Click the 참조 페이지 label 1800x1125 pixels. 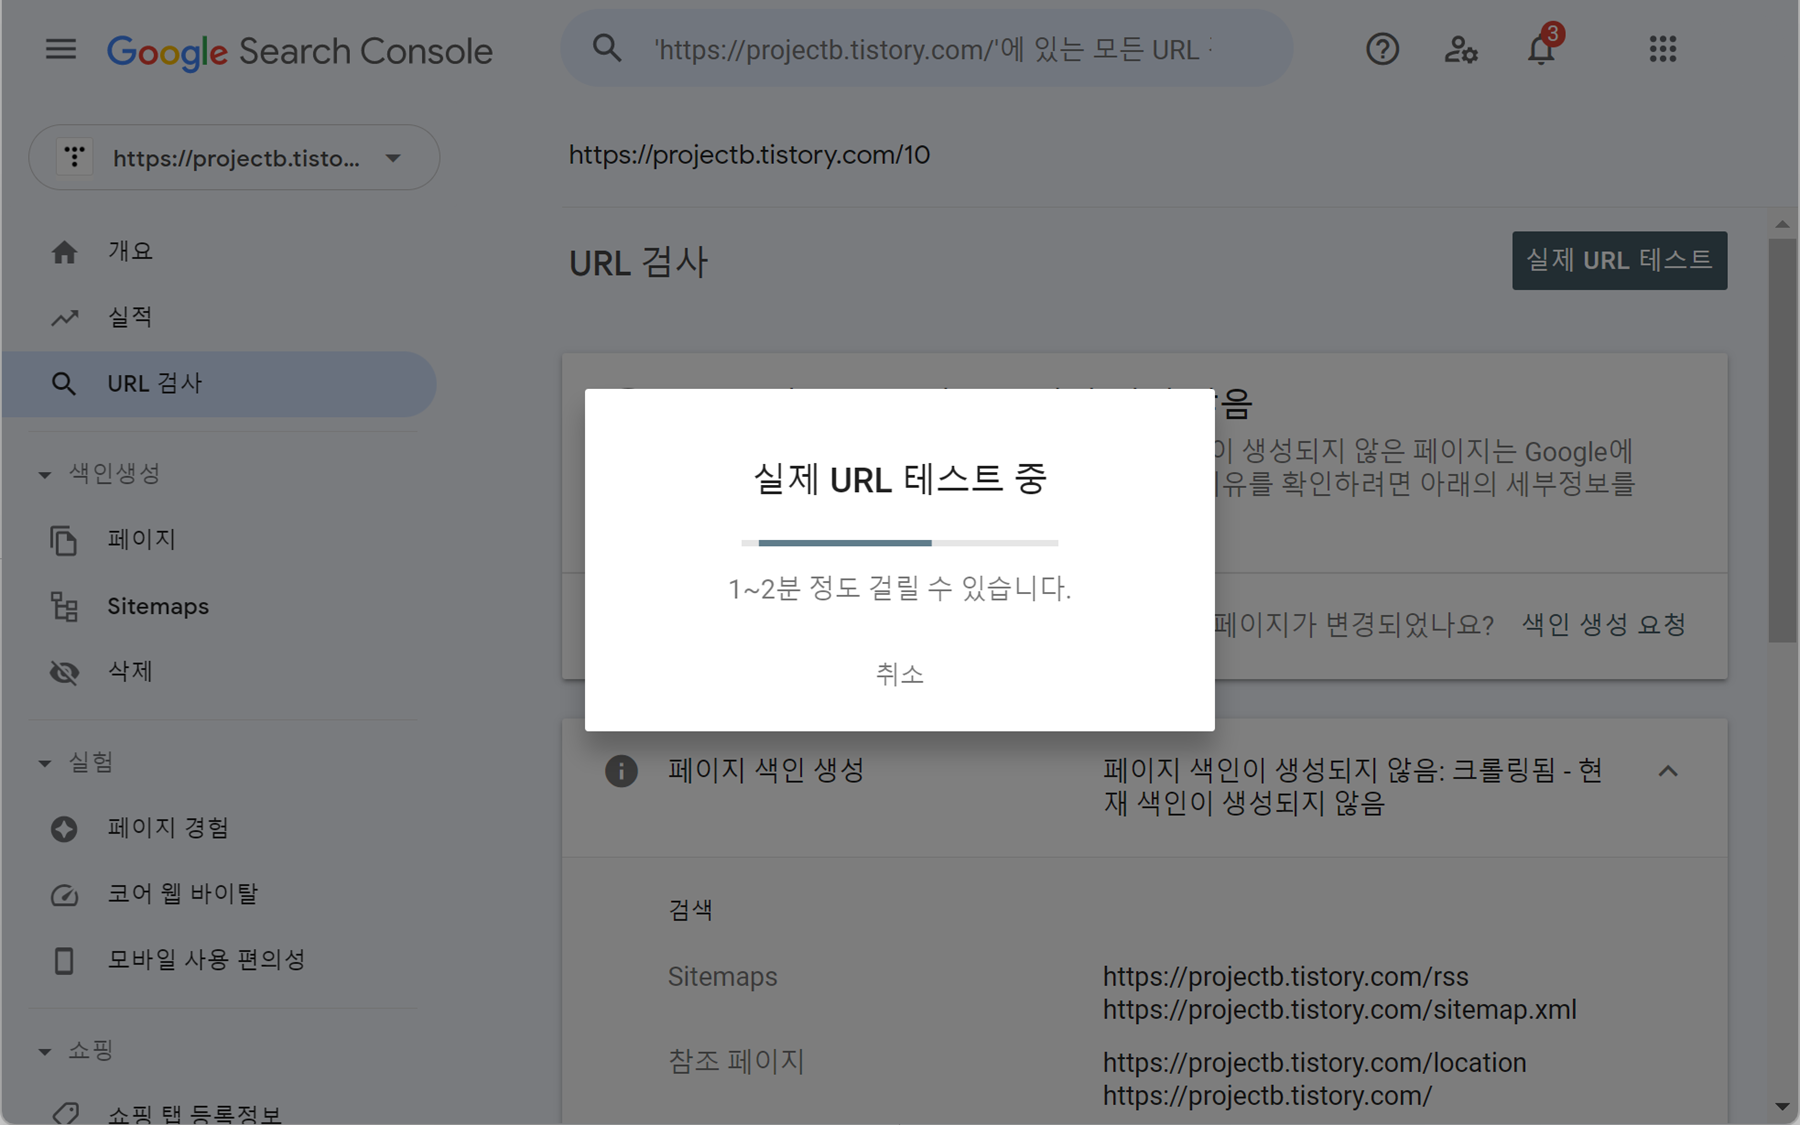point(736,1062)
